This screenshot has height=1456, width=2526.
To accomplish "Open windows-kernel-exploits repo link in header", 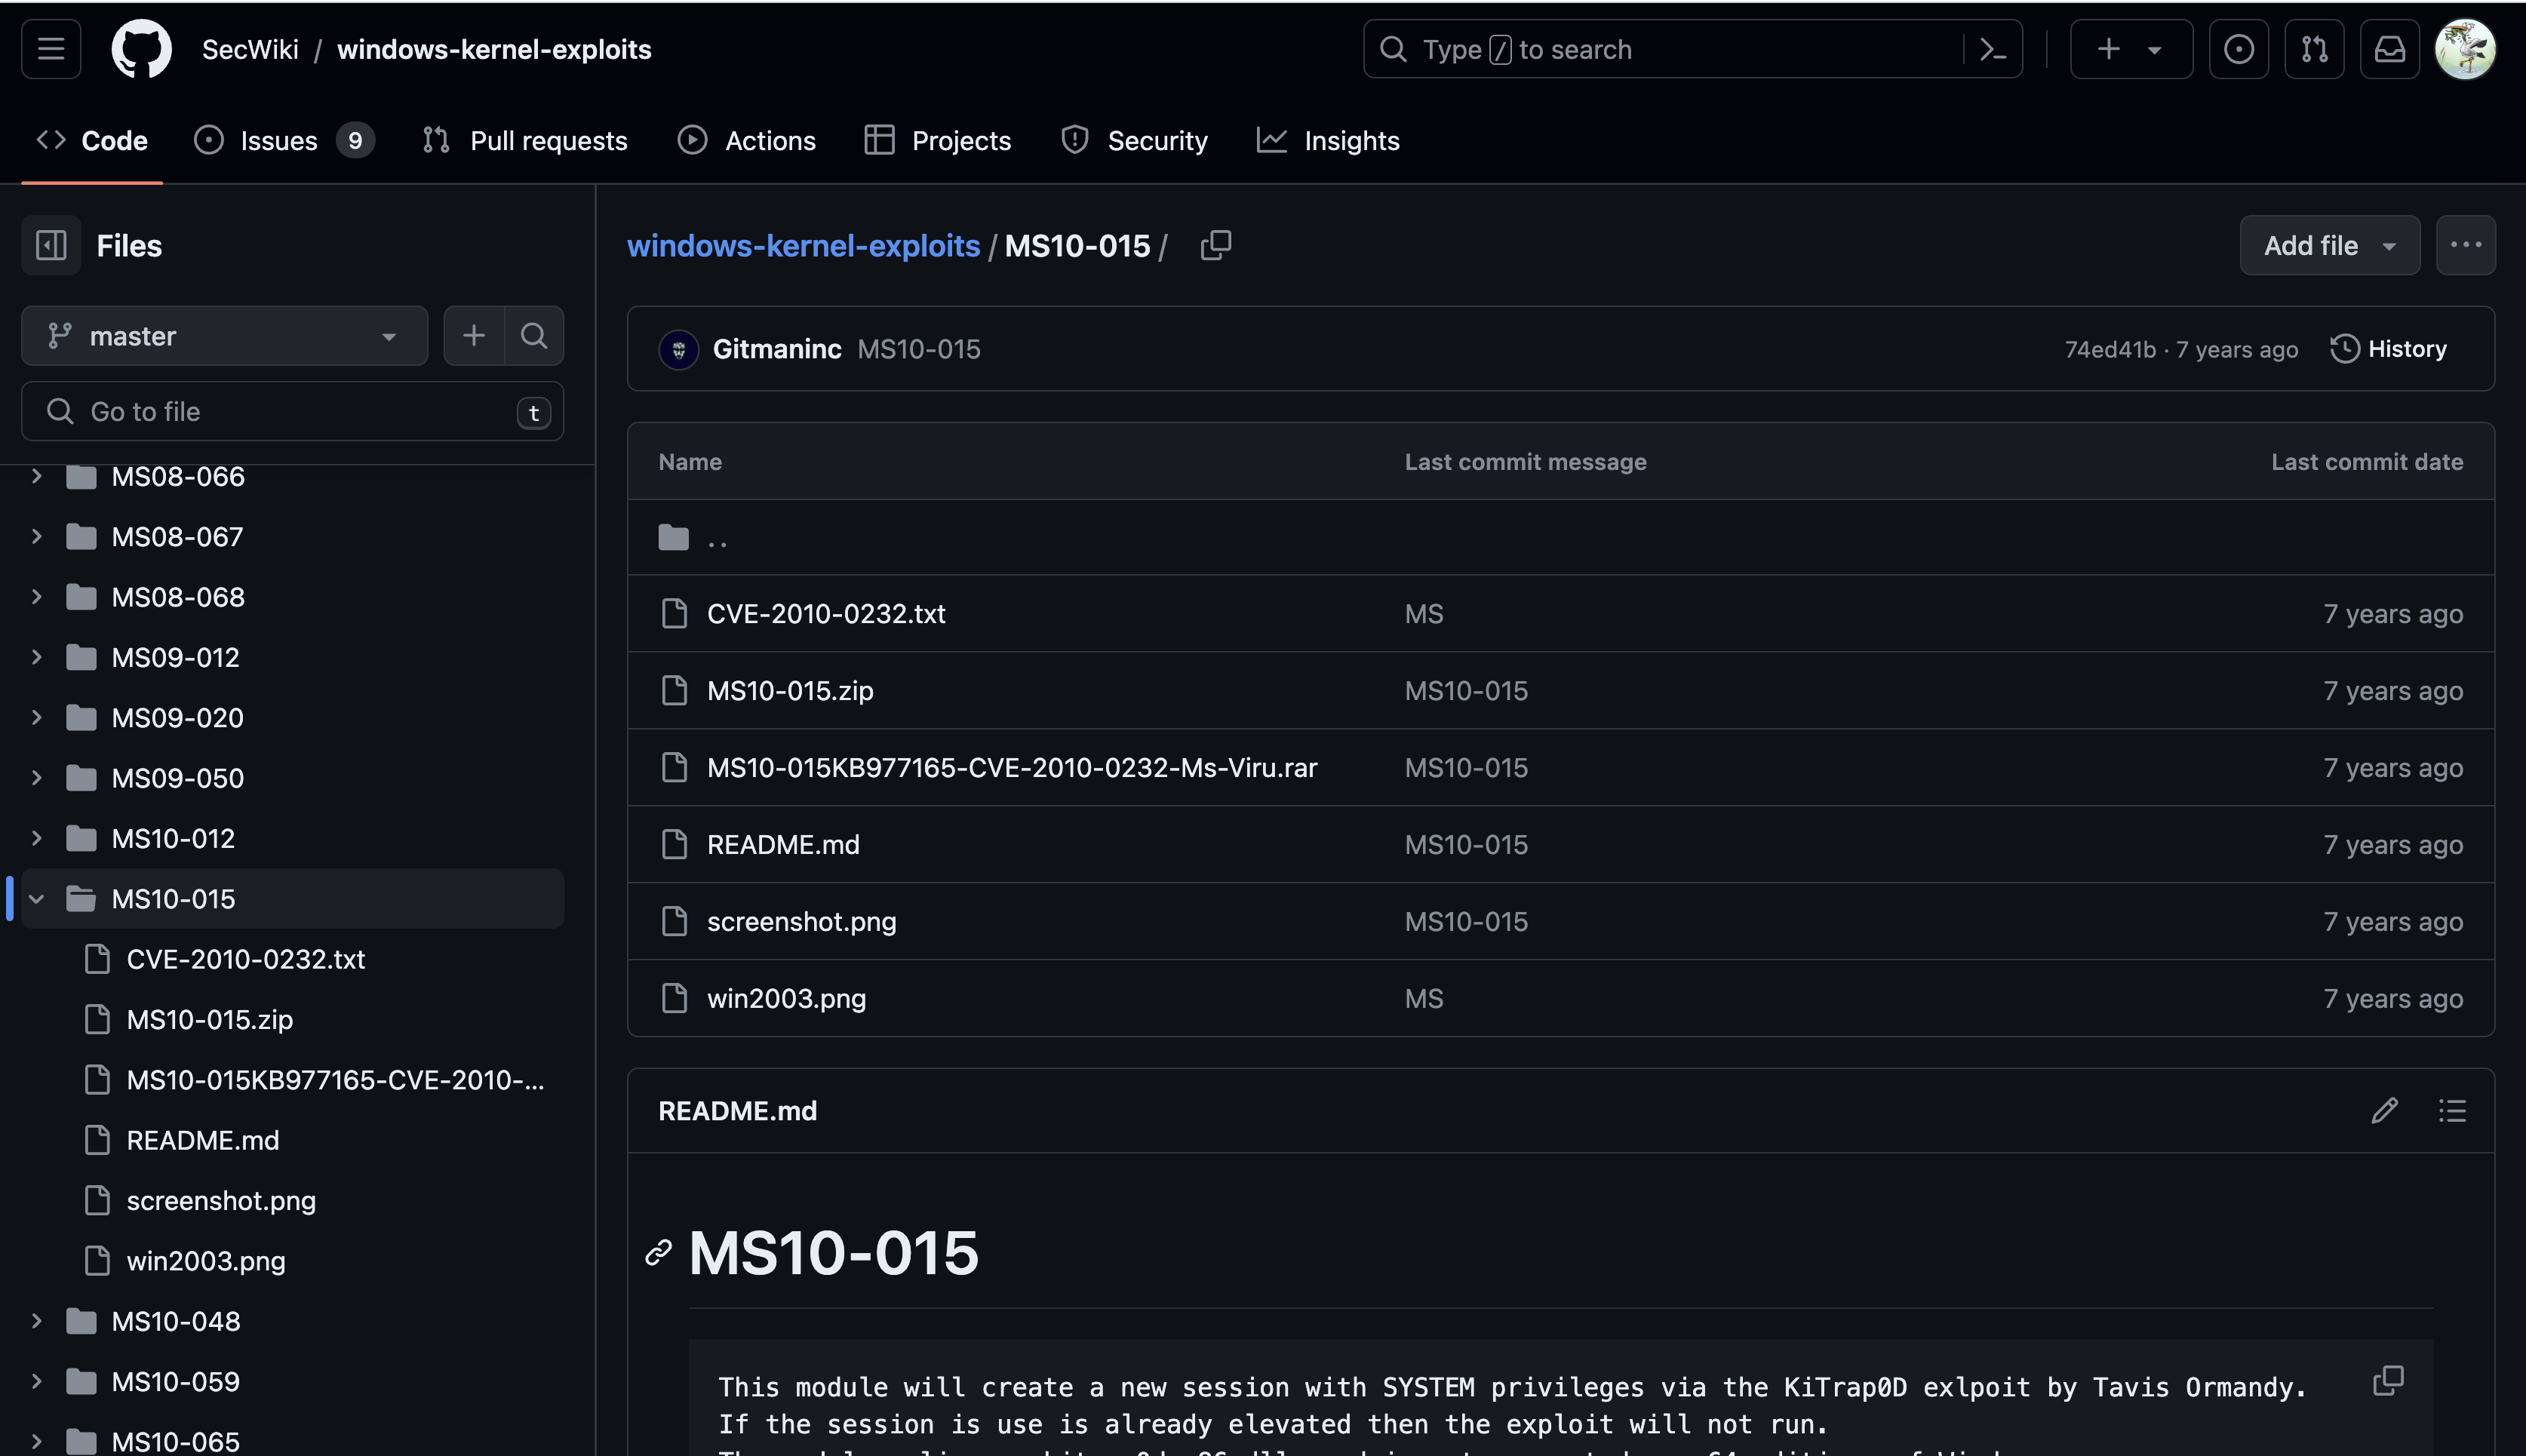I will (x=494, y=49).
